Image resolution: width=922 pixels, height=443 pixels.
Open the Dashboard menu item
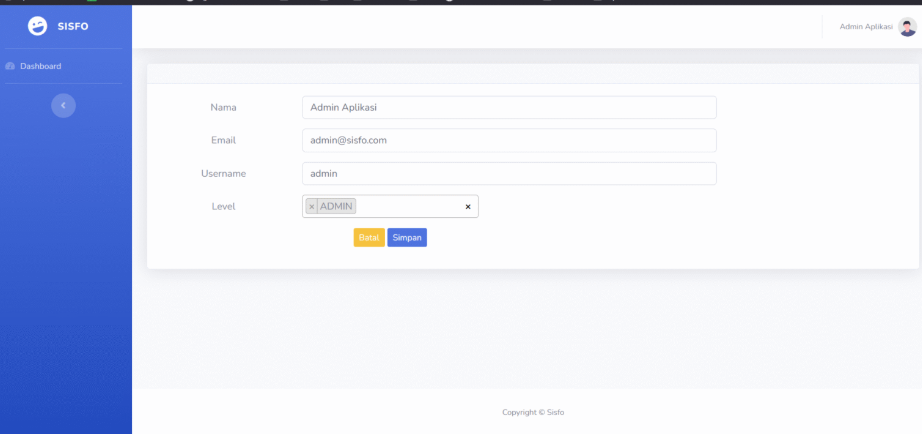coord(40,66)
